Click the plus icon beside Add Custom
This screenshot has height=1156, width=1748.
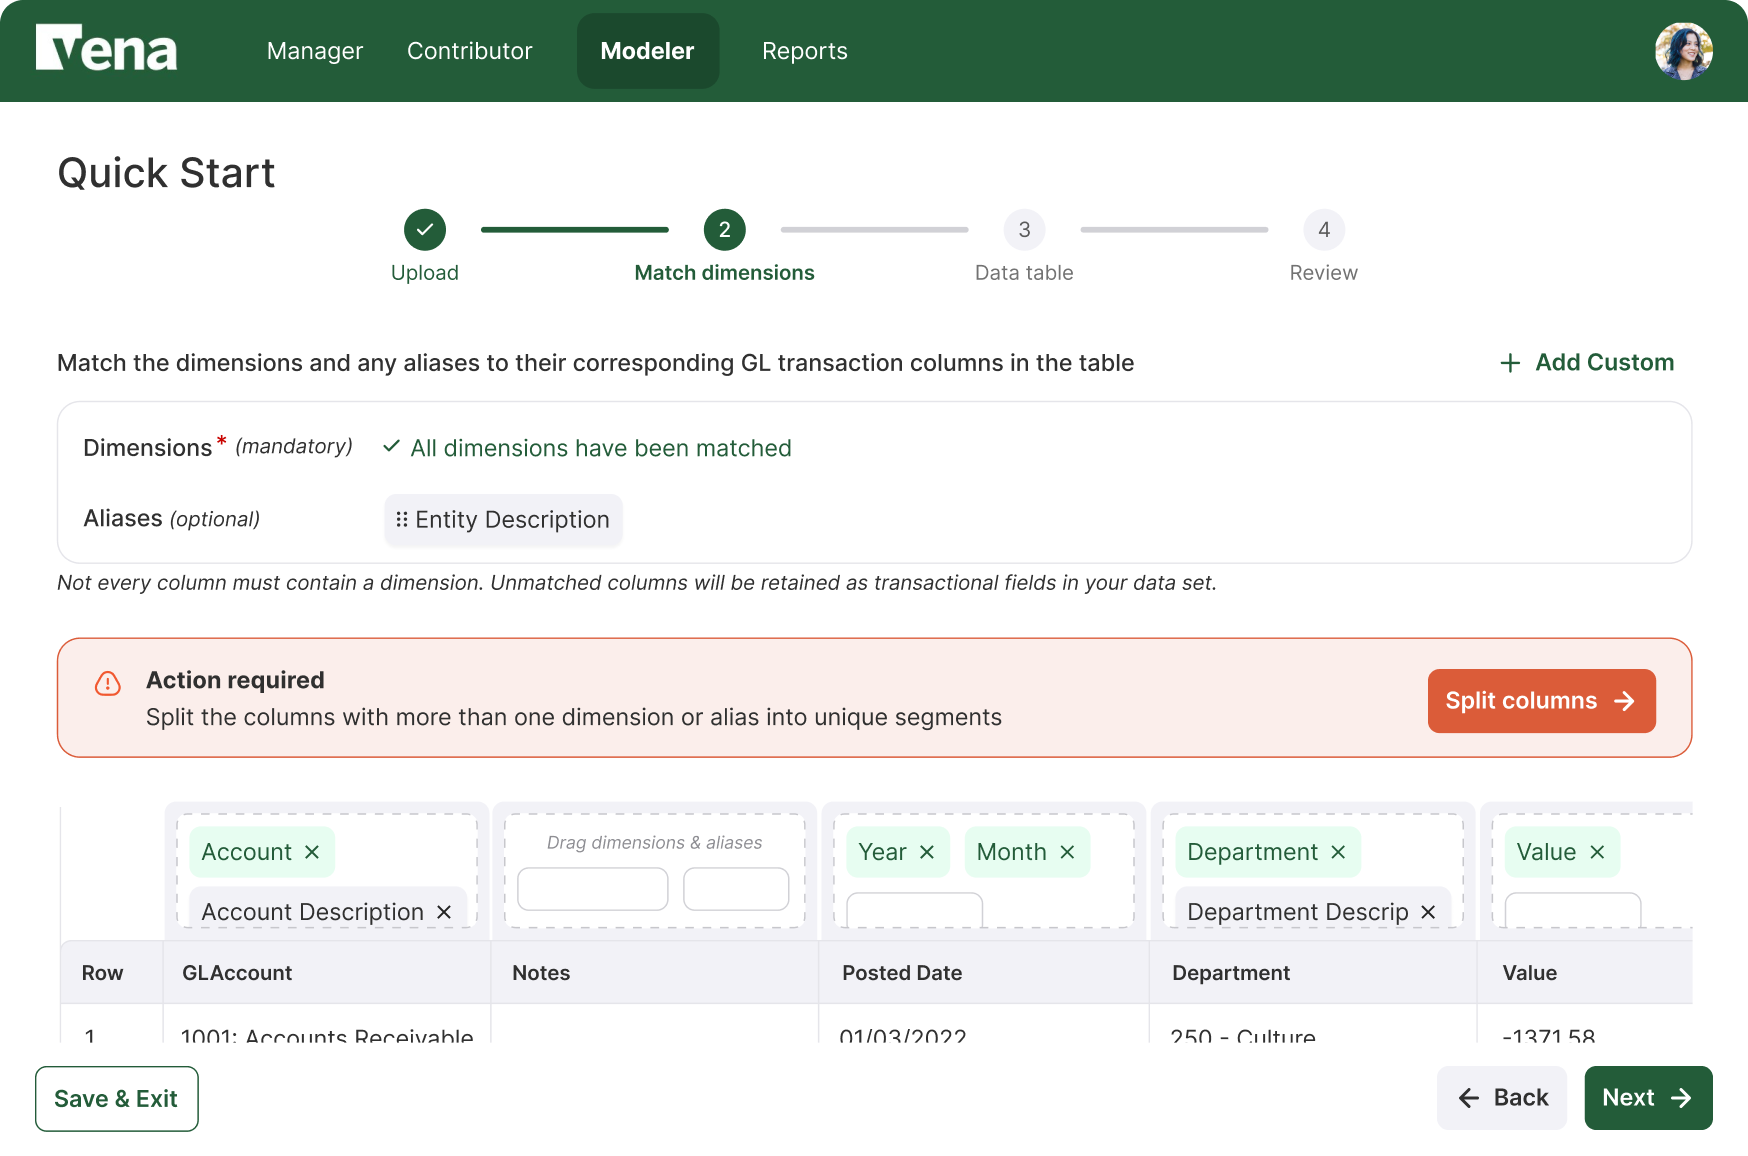(x=1510, y=363)
